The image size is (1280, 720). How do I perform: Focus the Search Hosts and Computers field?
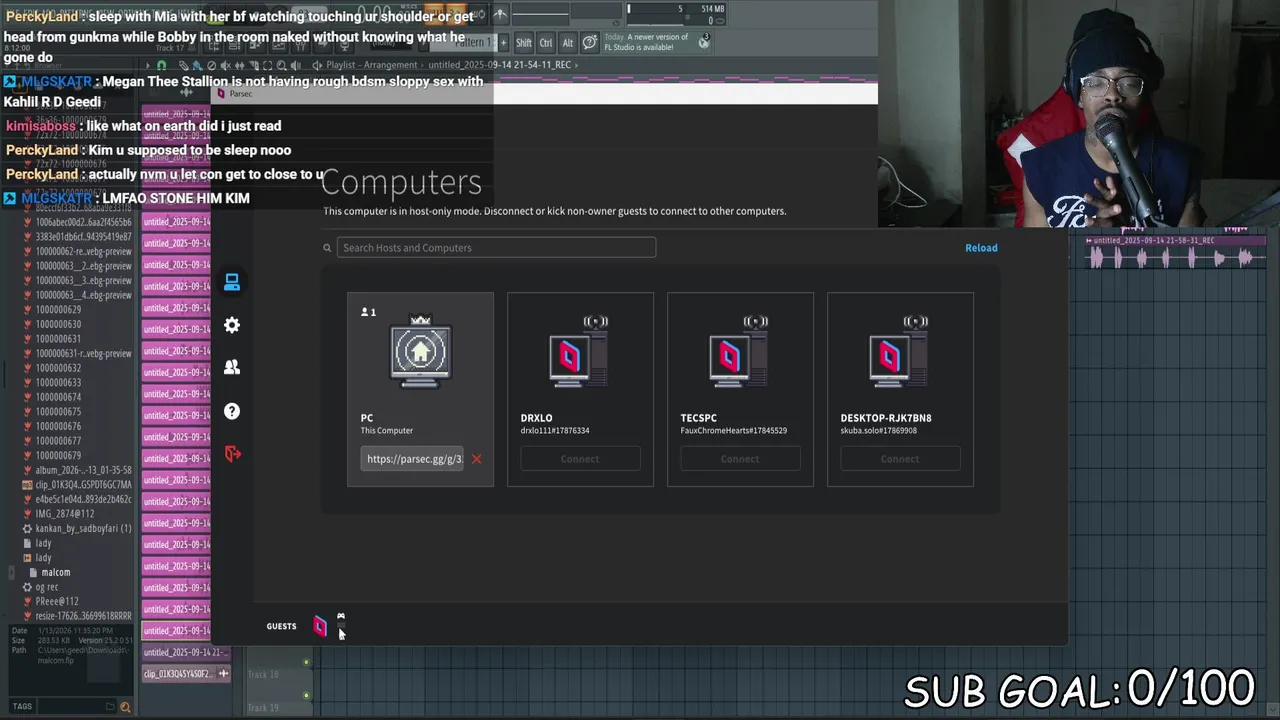[x=496, y=248]
